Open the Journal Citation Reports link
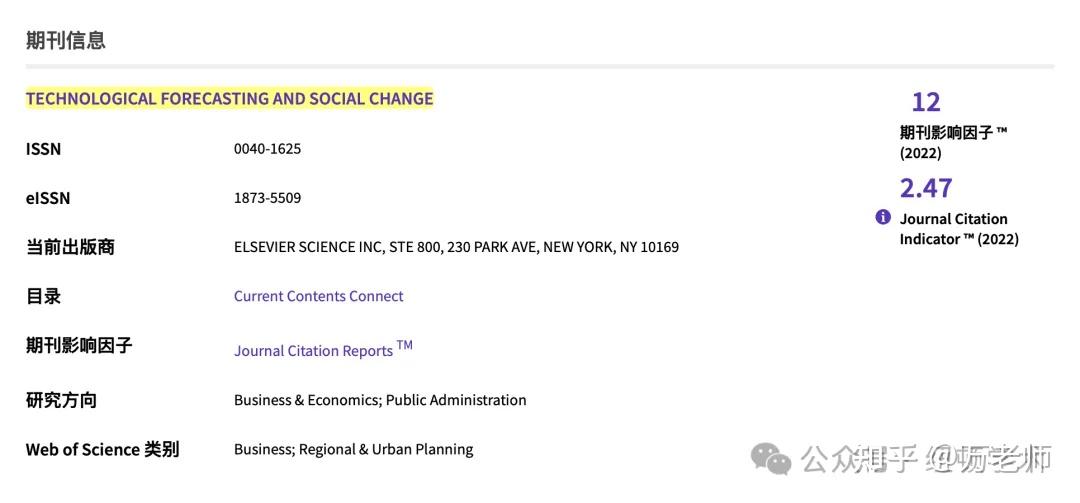 point(314,351)
